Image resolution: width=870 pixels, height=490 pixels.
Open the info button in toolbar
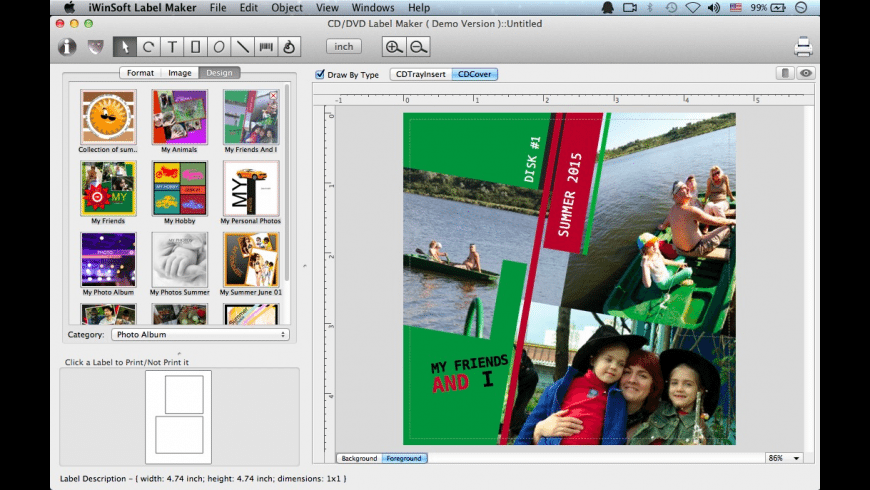pos(68,47)
